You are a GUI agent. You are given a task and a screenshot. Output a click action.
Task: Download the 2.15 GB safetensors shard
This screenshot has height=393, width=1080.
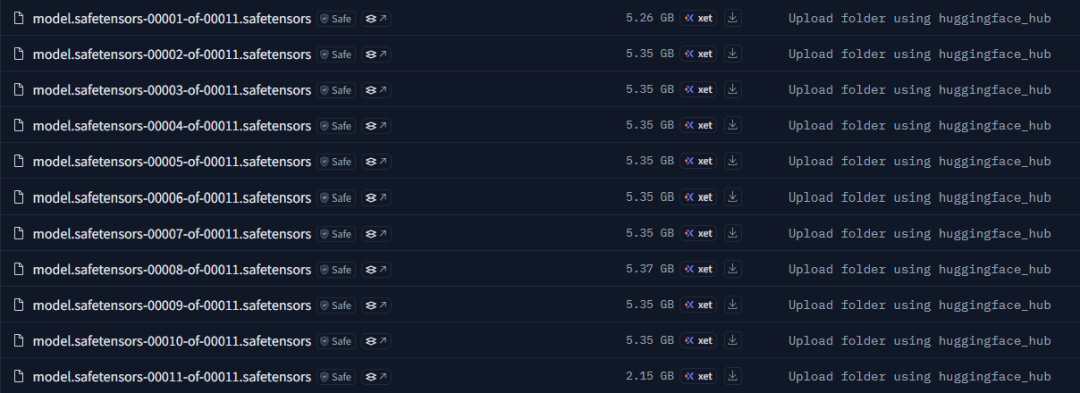tap(732, 376)
